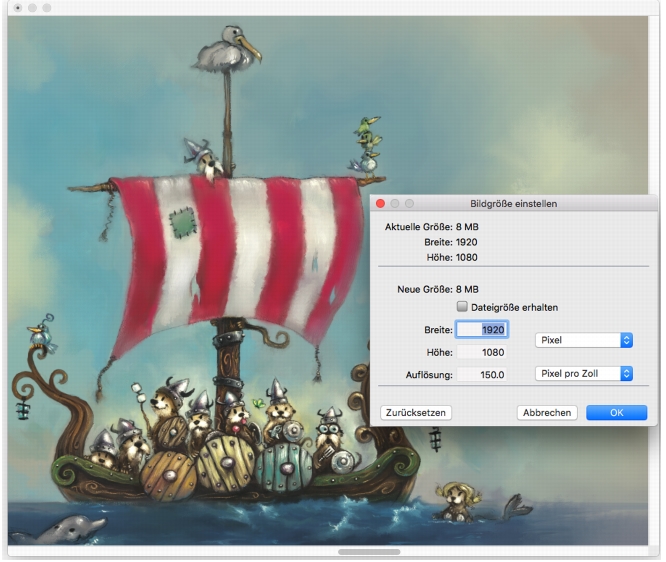The height and width of the screenshot is (562, 666).
Task: Close the Bildgröße einstellen dialog
Action: point(381,204)
